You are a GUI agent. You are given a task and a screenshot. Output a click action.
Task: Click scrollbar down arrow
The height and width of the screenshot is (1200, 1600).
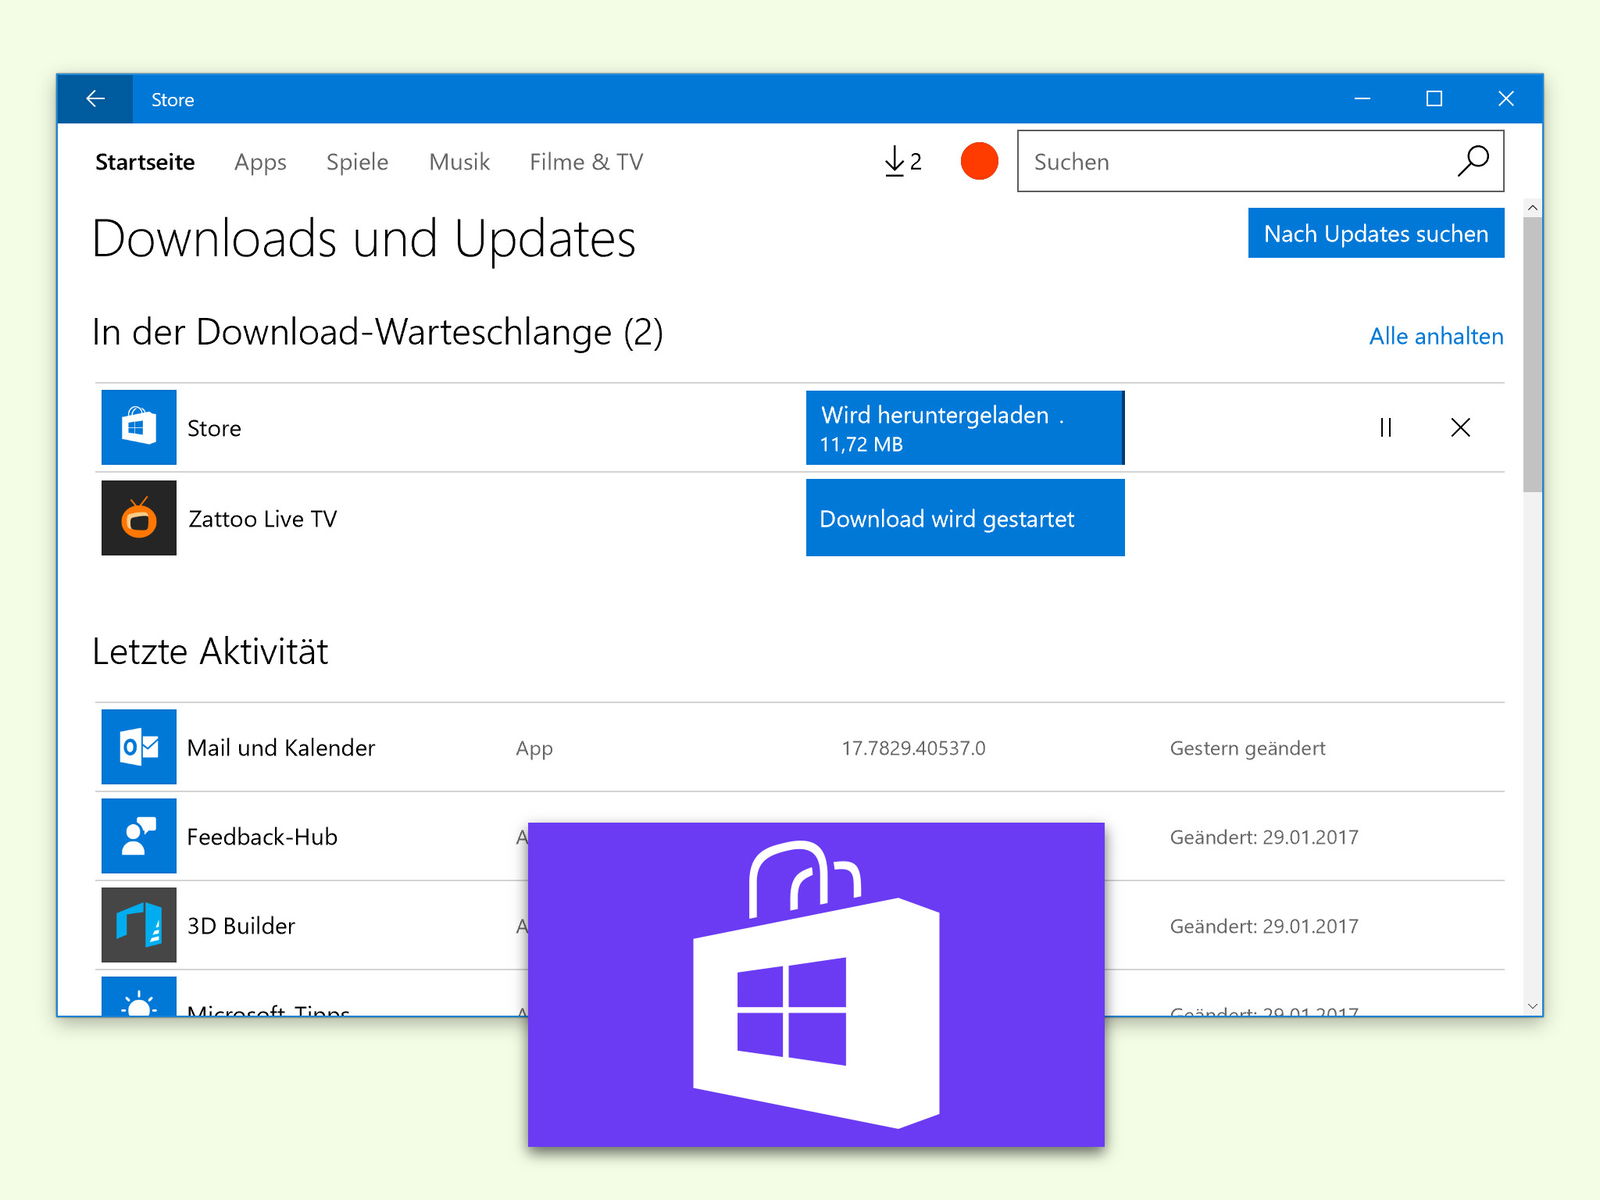1532,1006
